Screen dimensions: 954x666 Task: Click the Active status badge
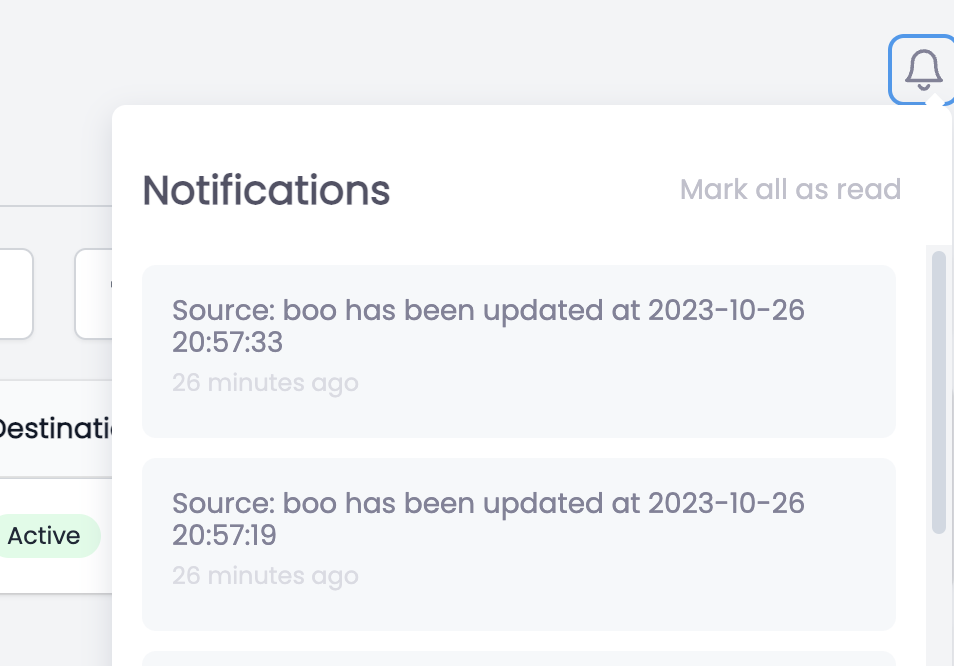[x=44, y=536]
